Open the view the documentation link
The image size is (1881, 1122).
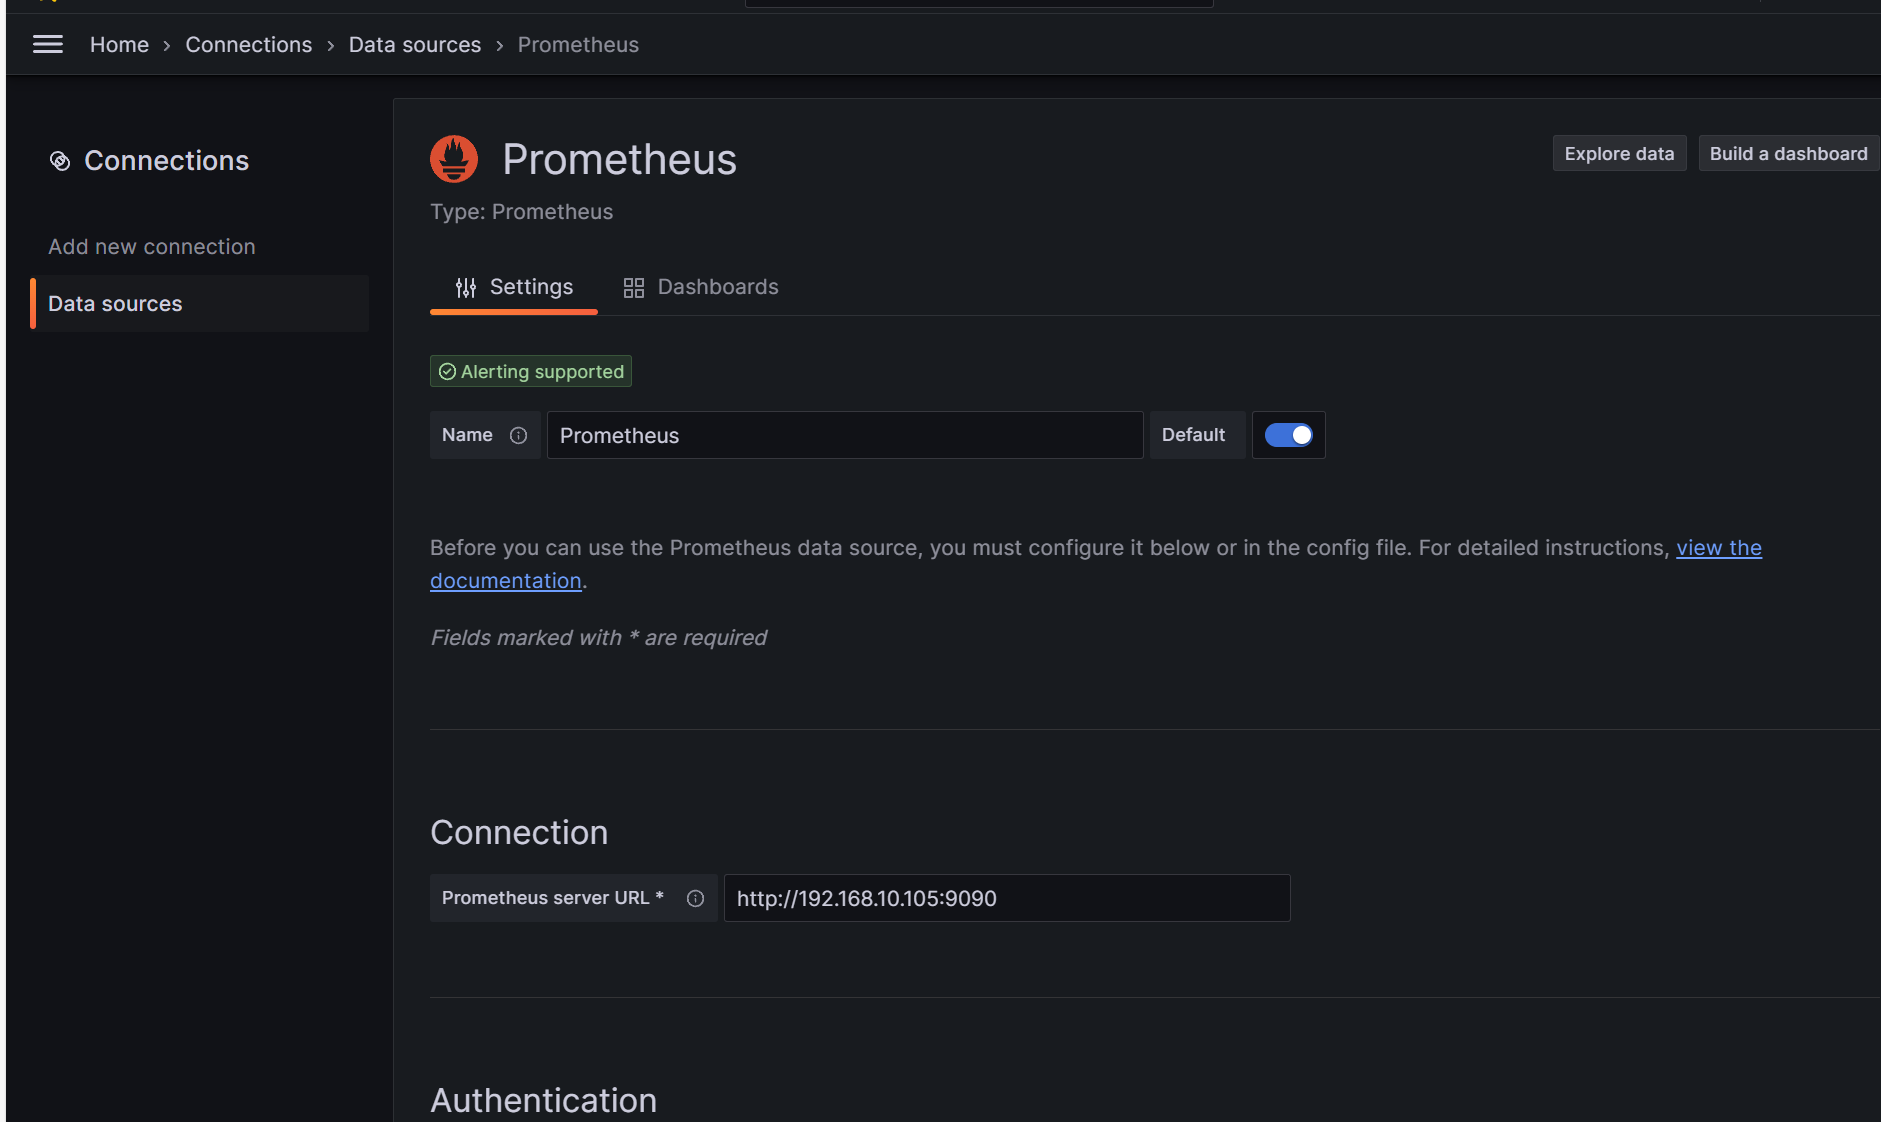[1718, 548]
